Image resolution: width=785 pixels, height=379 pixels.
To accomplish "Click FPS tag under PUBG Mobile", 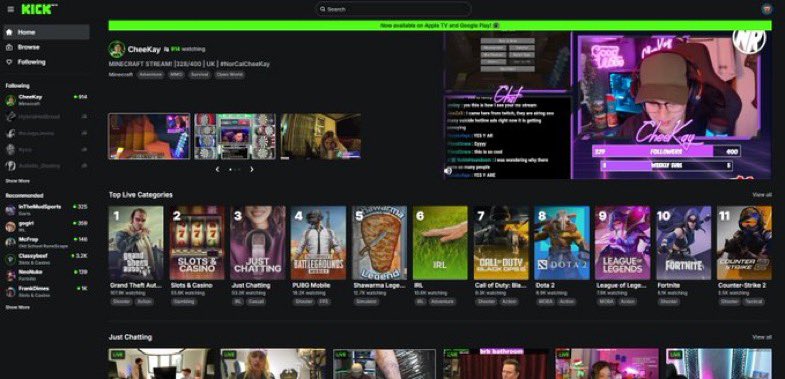I will pos(324,302).
